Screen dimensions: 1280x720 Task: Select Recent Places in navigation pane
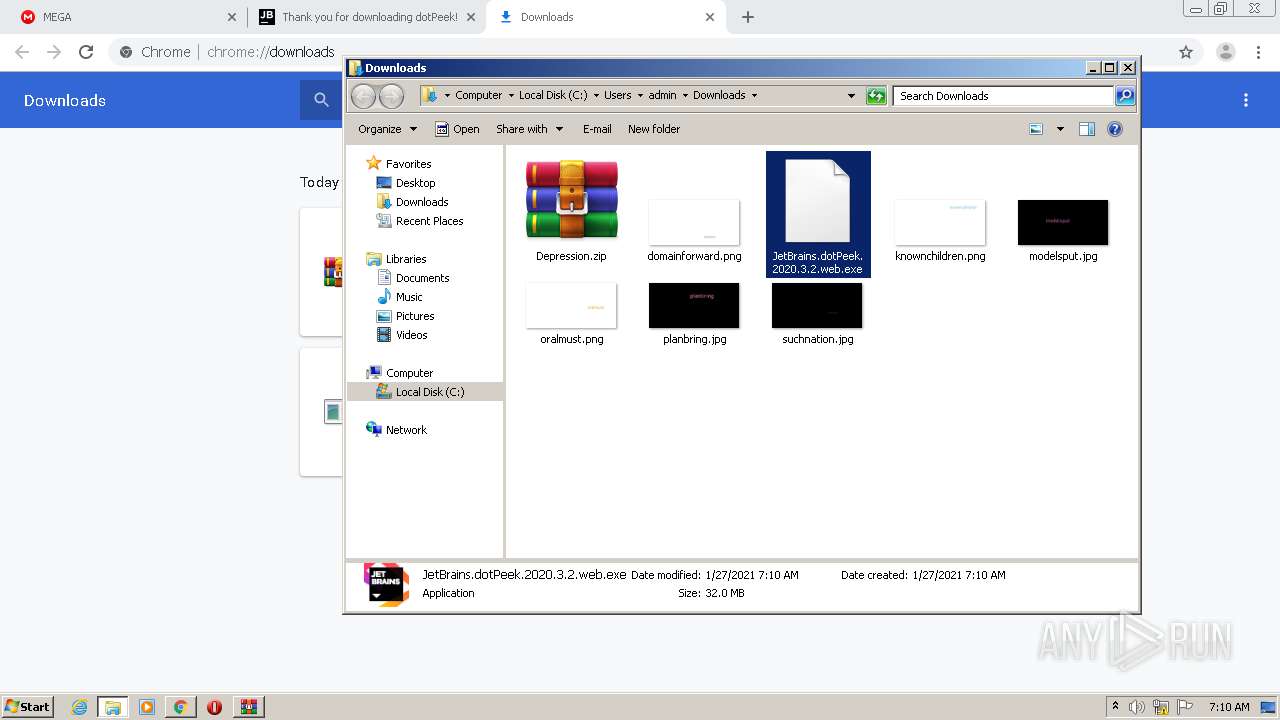420,221
